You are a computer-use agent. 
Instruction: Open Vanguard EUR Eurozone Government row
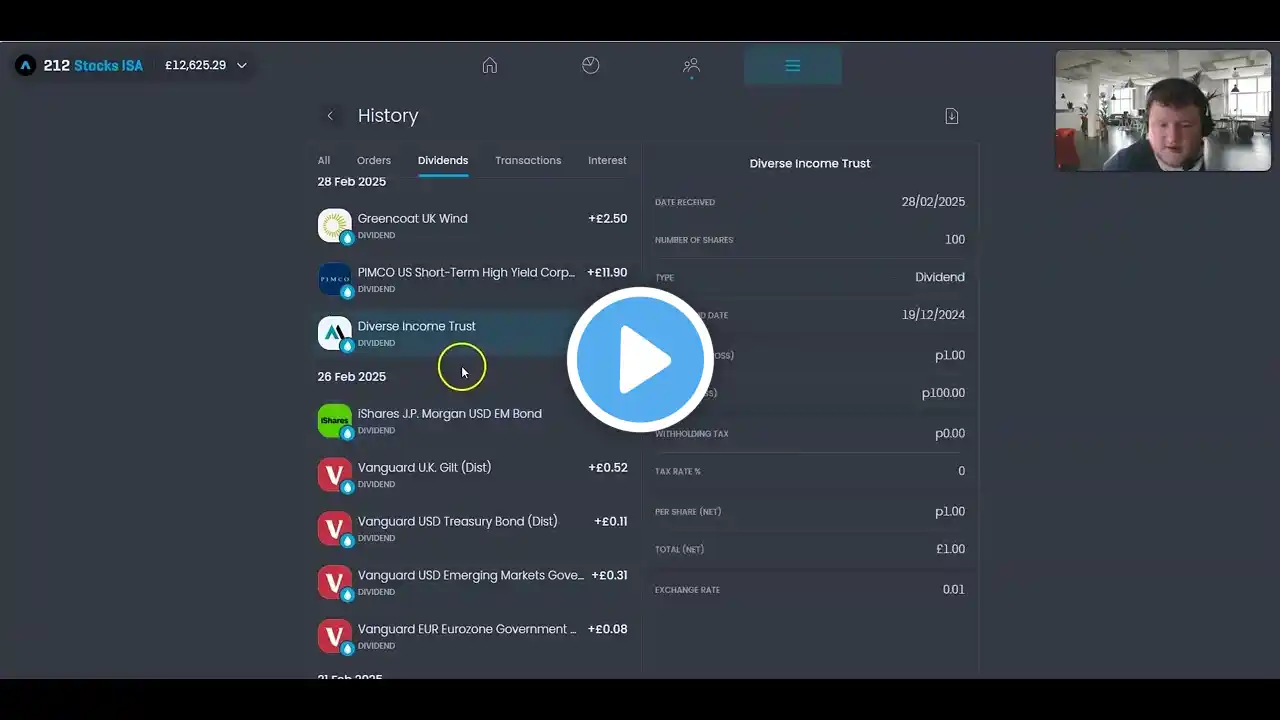[473, 637]
